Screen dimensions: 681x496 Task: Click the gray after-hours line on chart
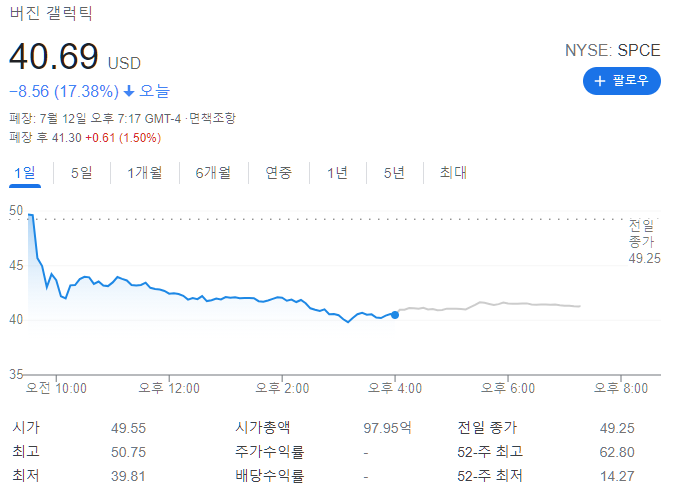pos(489,304)
